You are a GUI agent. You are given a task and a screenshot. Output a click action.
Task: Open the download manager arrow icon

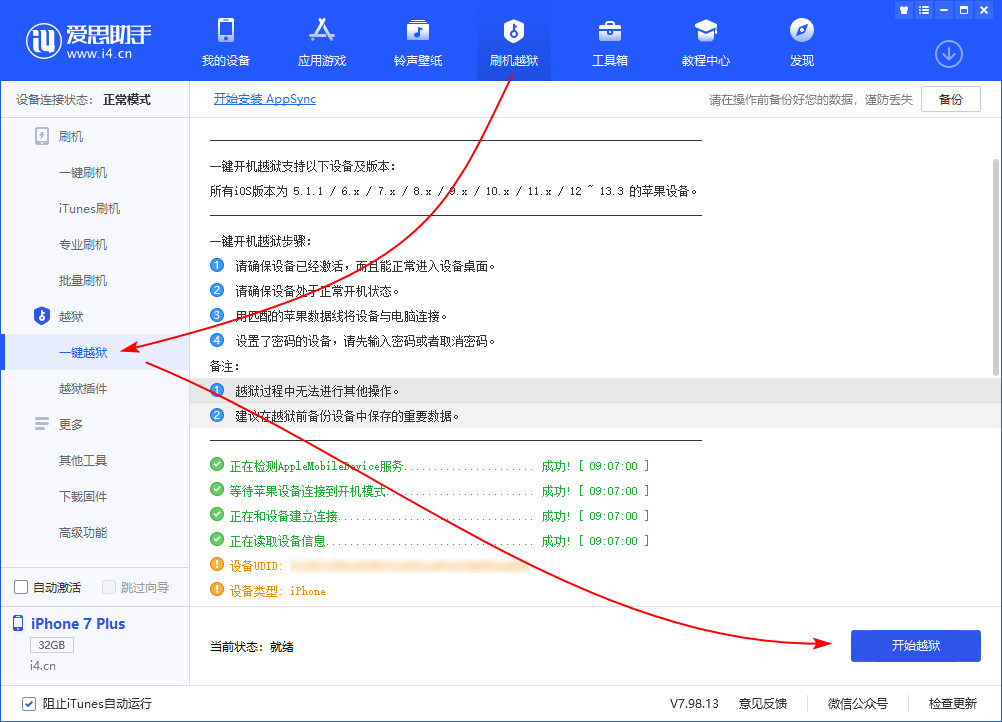click(949, 54)
